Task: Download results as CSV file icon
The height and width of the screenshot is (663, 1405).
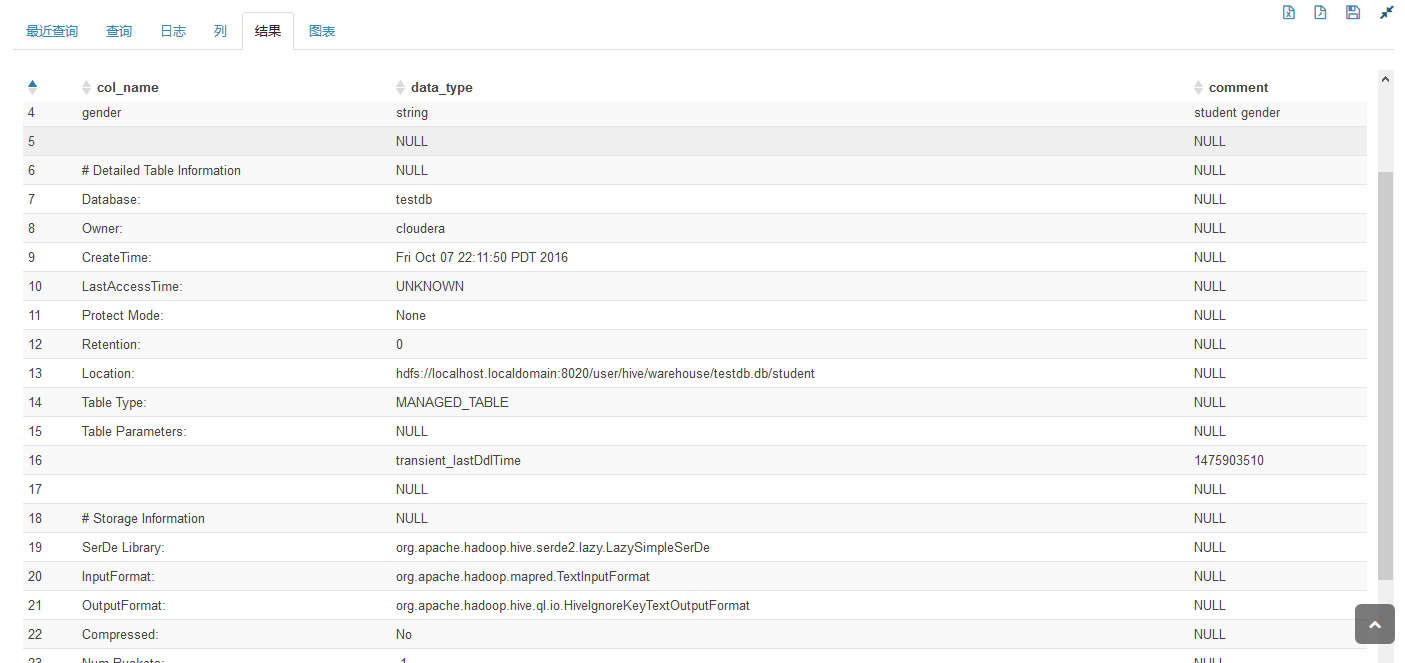Action: [x=1320, y=13]
